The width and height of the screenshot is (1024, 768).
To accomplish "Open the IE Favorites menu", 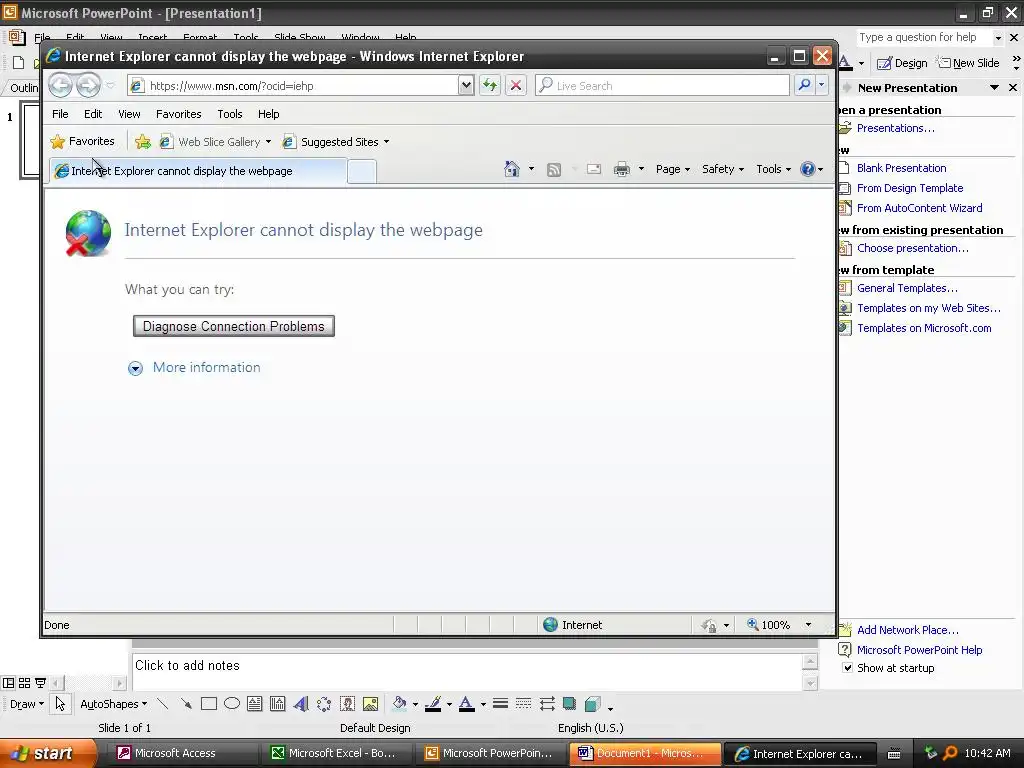I will coord(178,114).
